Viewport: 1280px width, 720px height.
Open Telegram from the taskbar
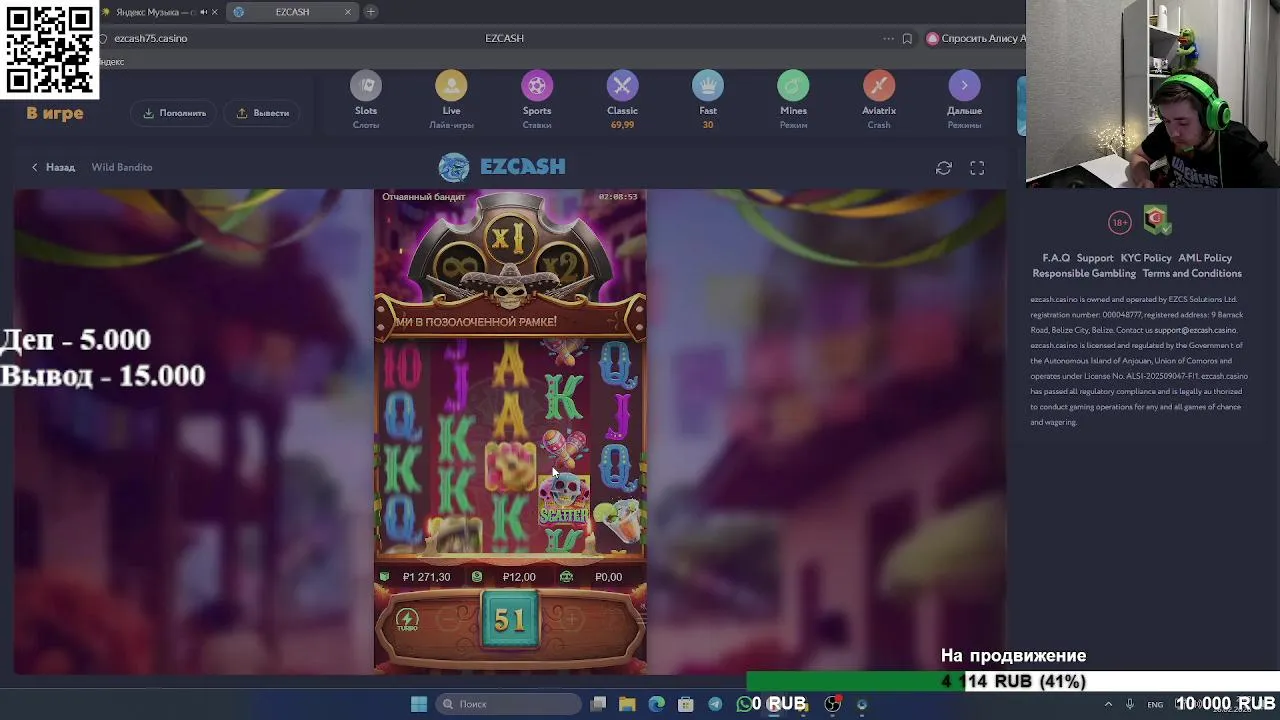tap(715, 704)
